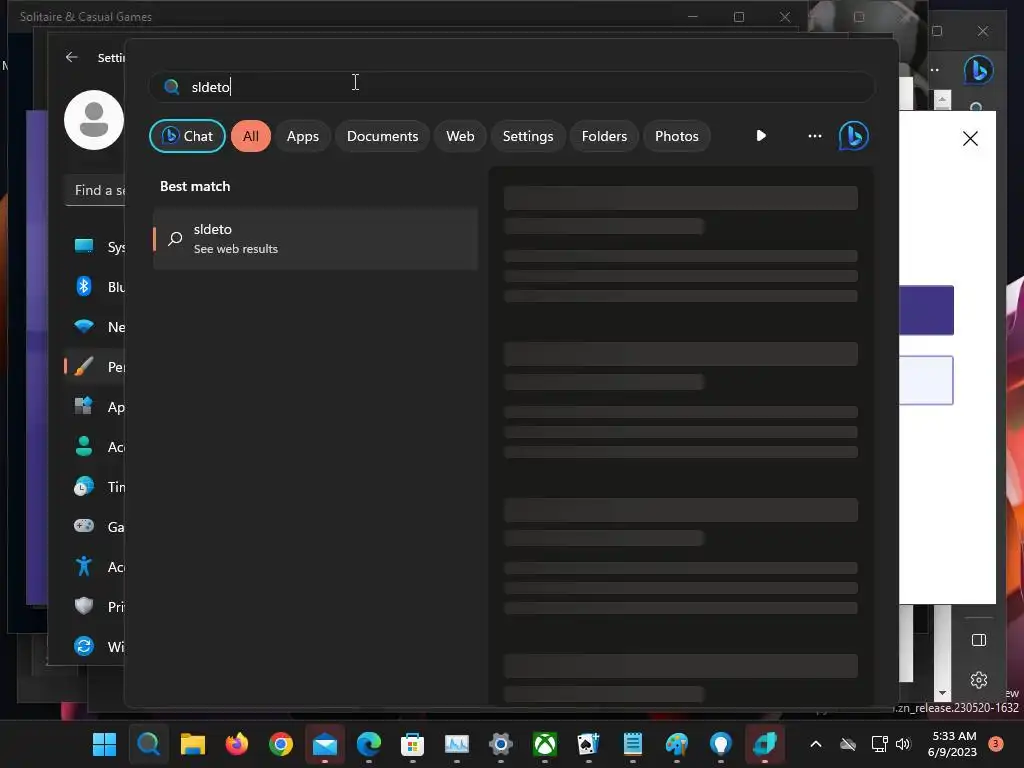Open Tips lightbulb app on taskbar
This screenshot has width=1024, height=768.
click(721, 744)
